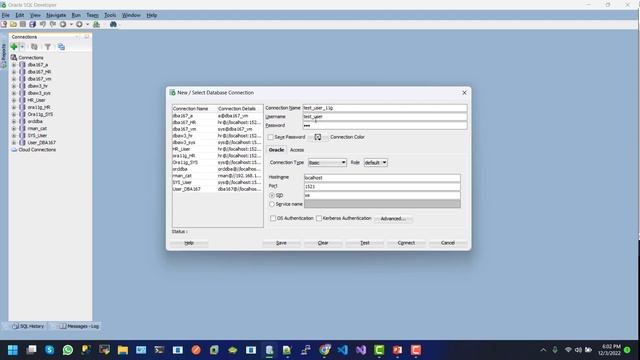Screen dimensions: 640x360
Task: Click the Redo toolbar icon
Action: click(x=53, y=24)
